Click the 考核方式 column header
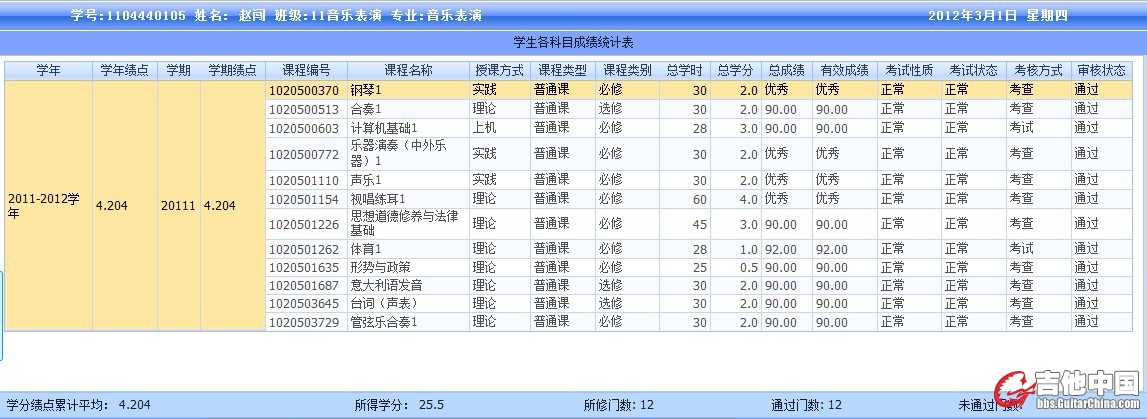1147x419 pixels. tap(1038, 71)
